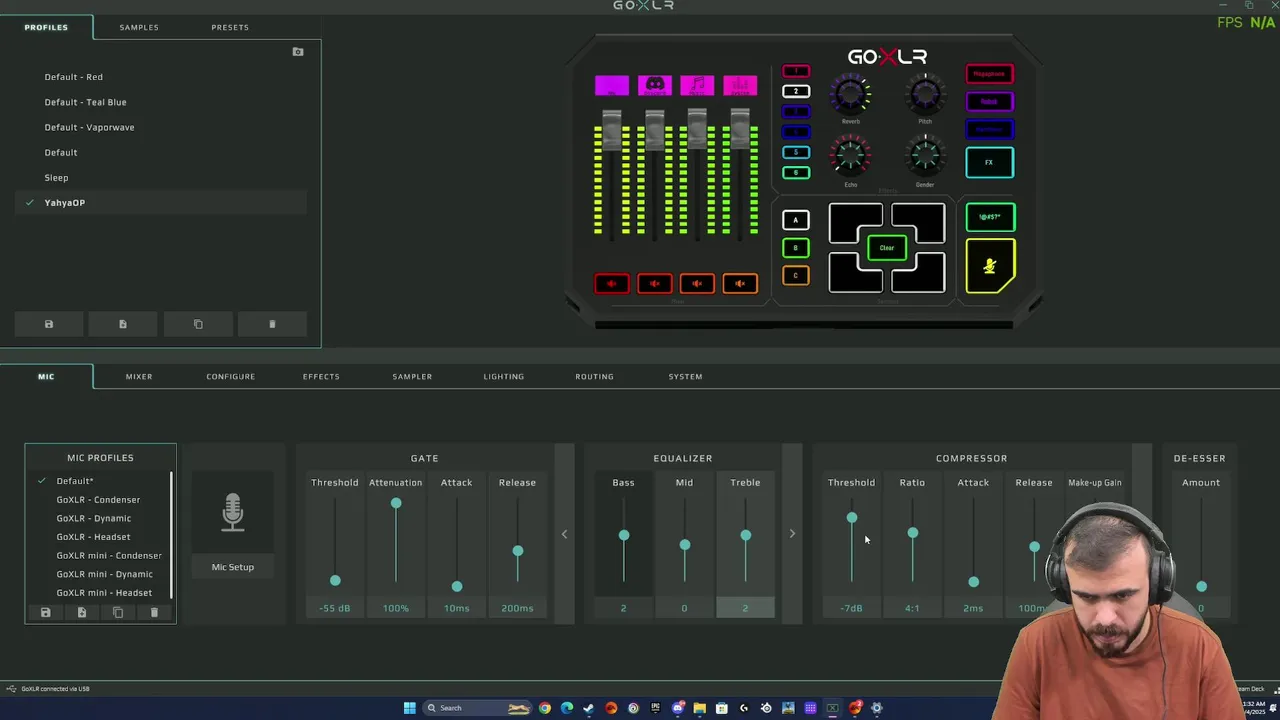The height and width of the screenshot is (720, 1280).
Task: Show next equalizer bands with right arrow
Action: click(792, 534)
